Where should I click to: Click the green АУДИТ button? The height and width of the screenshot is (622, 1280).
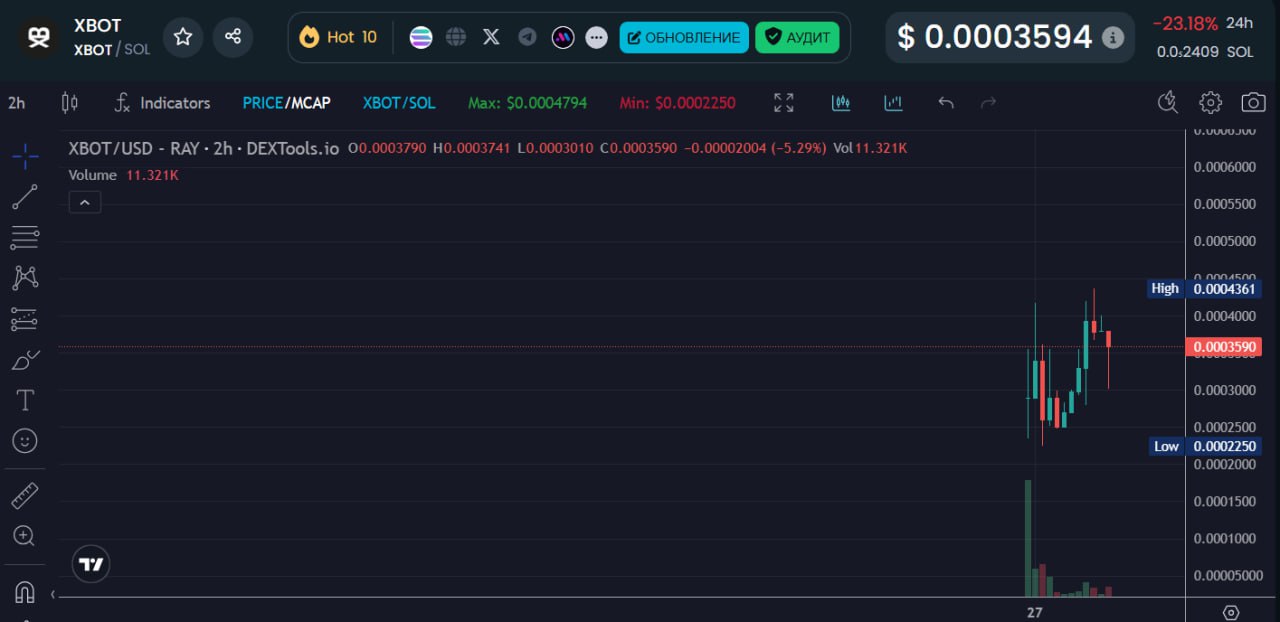point(797,38)
